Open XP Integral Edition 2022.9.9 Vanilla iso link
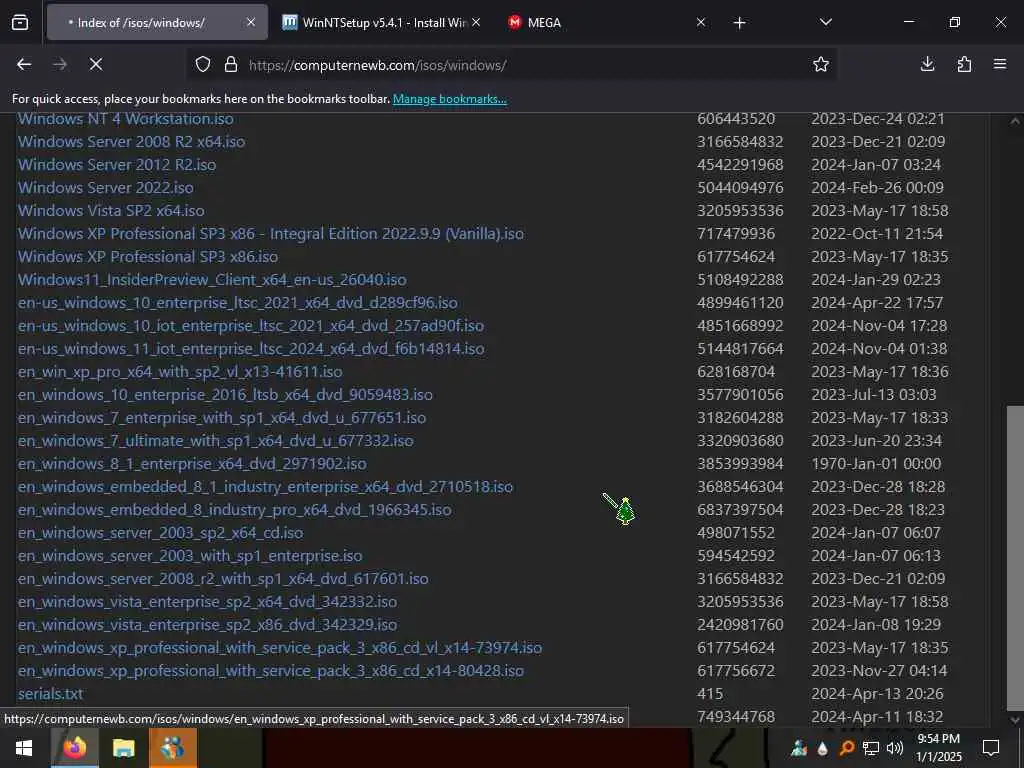This screenshot has height=768, width=1024. coord(271,234)
